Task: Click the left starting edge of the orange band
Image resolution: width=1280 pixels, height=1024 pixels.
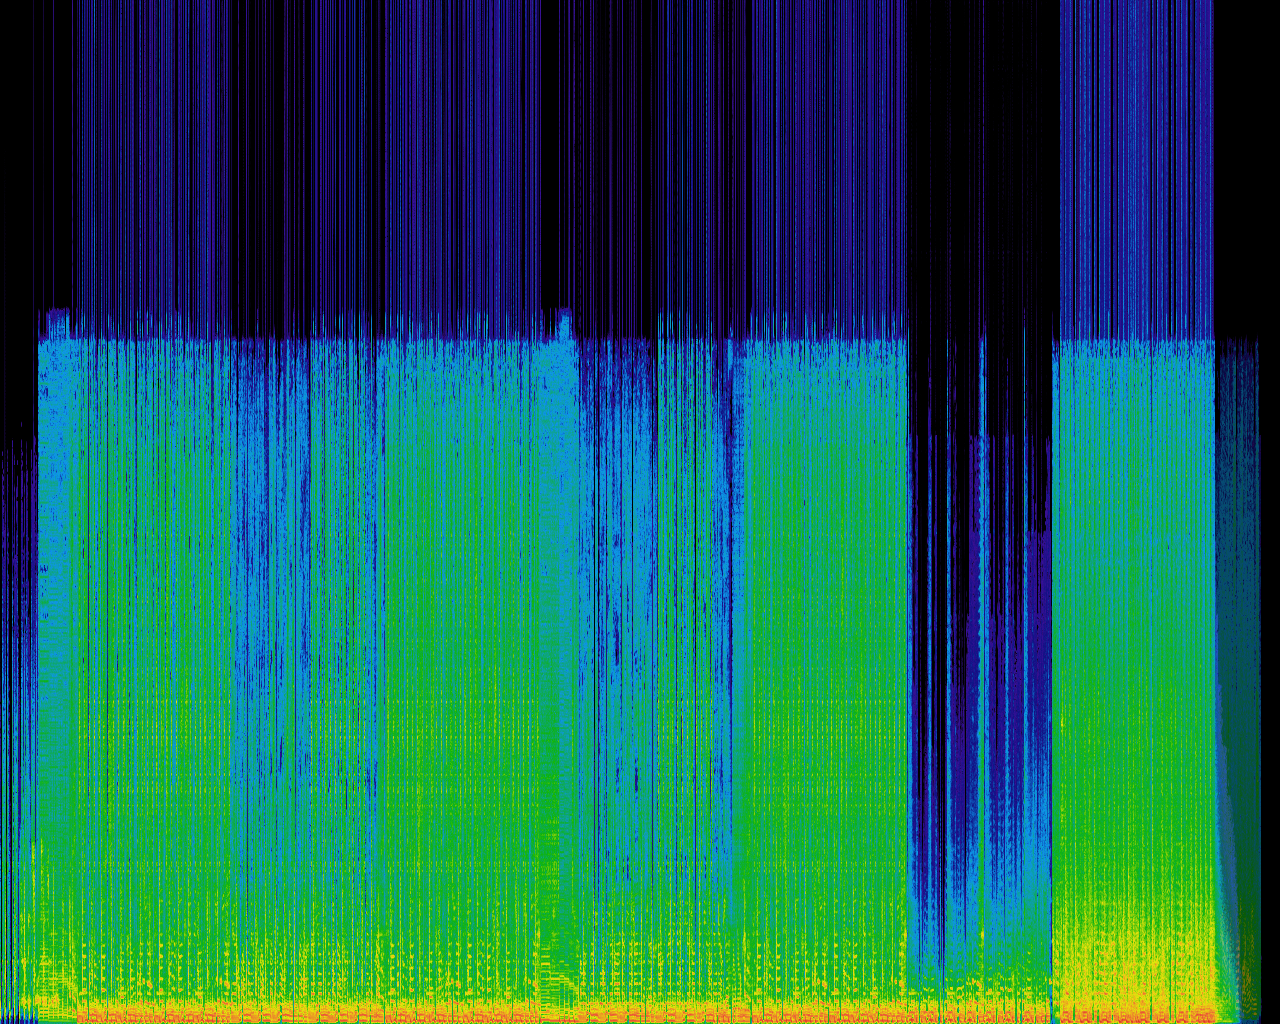Action: coord(82,1012)
